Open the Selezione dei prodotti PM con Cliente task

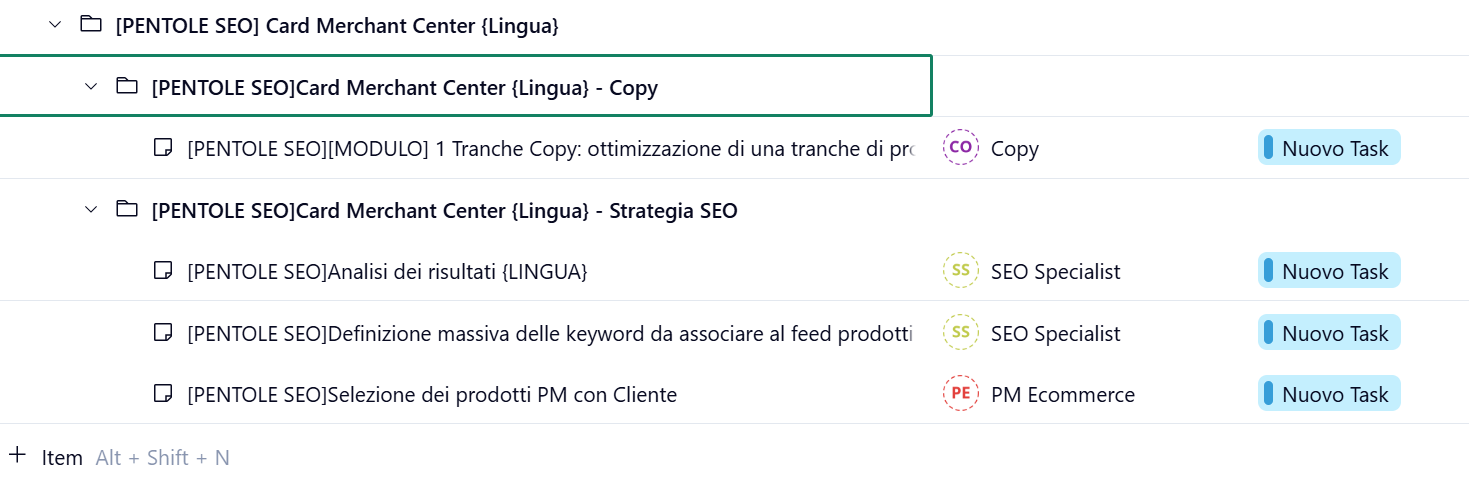click(432, 395)
